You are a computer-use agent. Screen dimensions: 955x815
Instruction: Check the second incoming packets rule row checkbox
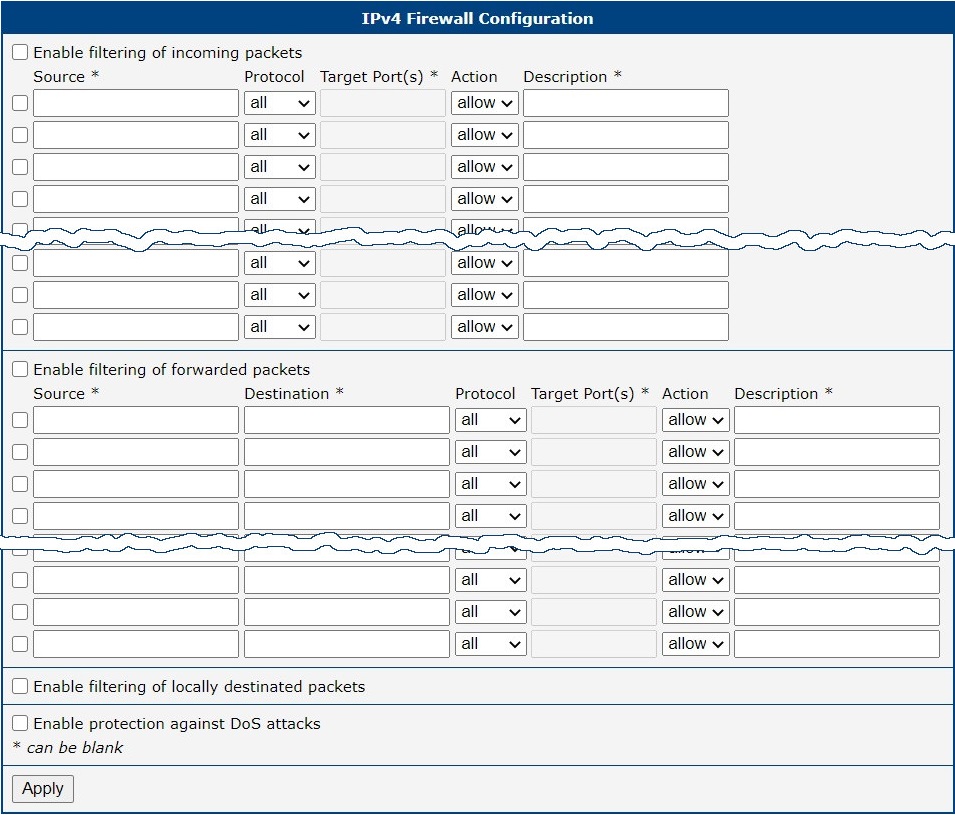pos(20,135)
